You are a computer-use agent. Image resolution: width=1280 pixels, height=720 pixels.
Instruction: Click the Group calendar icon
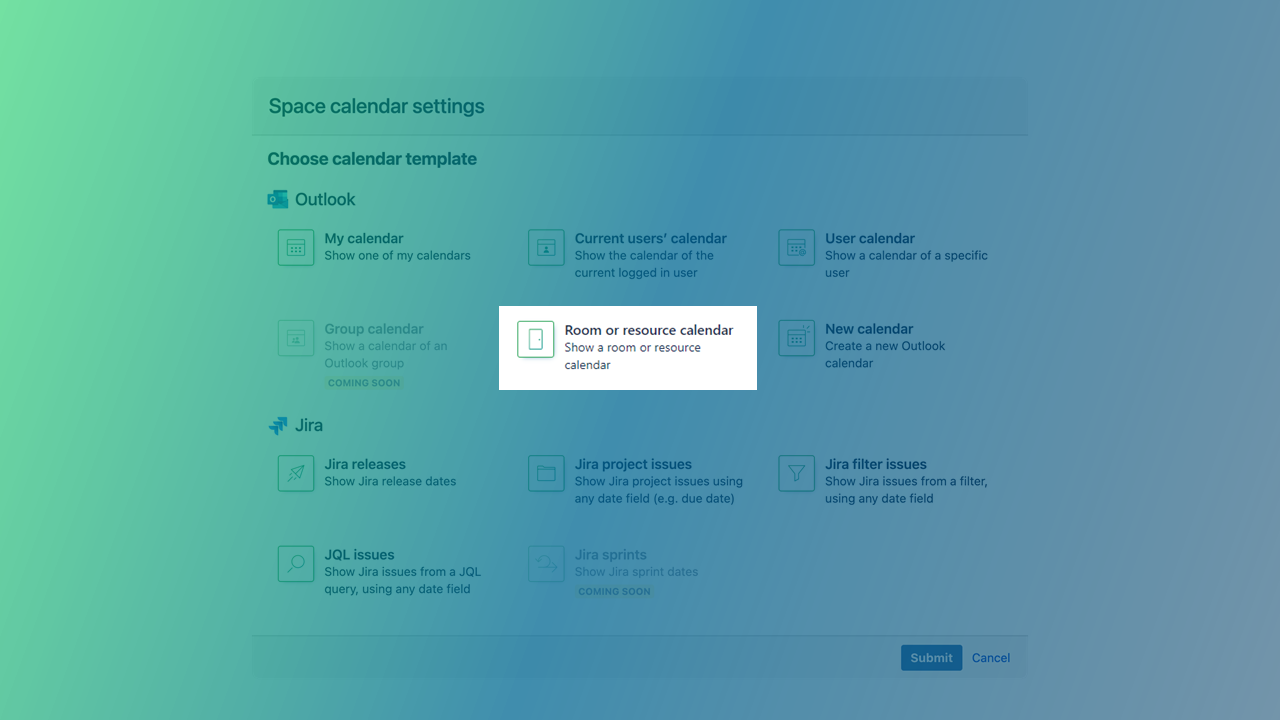point(296,338)
